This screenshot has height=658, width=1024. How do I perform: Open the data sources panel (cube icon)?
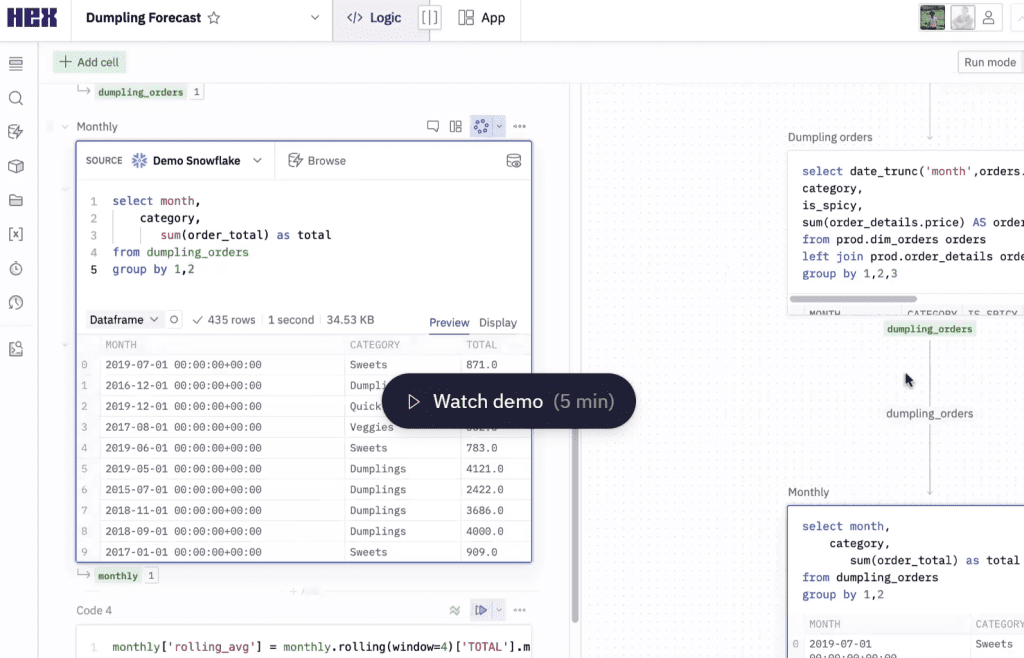pos(14,166)
